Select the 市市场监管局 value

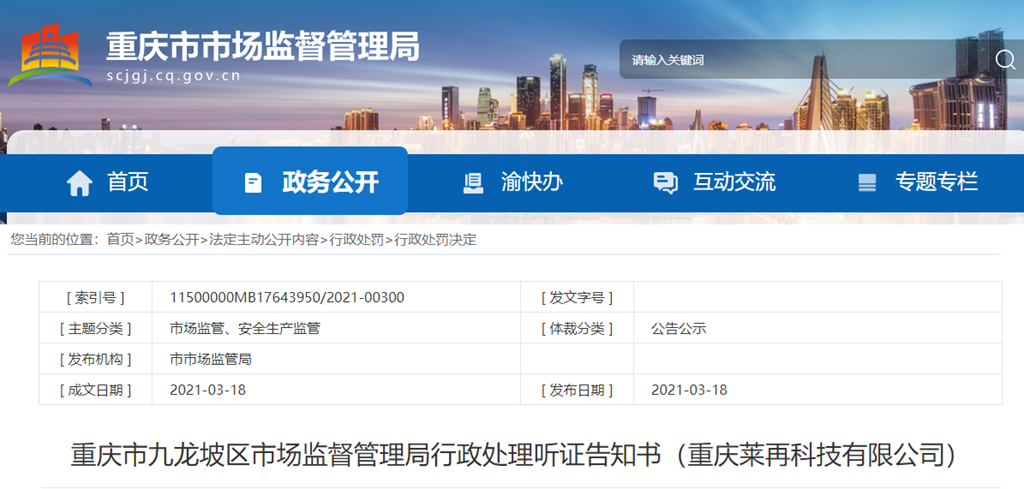click(210, 359)
